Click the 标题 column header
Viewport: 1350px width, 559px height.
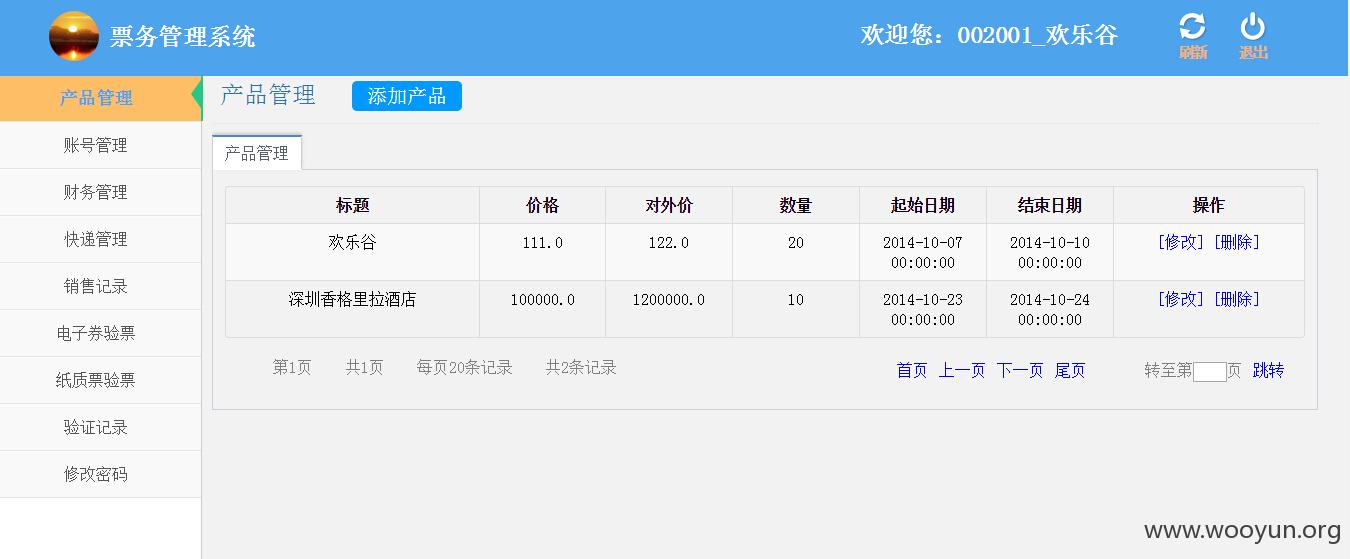pyautogui.click(x=353, y=205)
